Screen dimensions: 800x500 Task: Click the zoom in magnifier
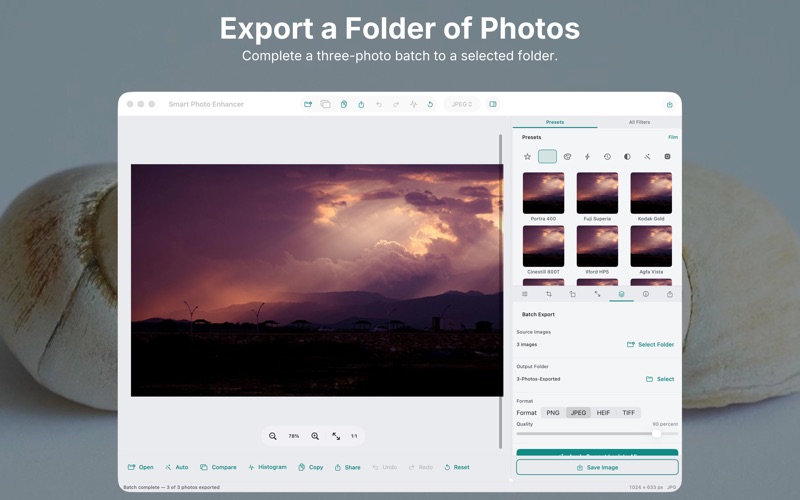(315, 436)
